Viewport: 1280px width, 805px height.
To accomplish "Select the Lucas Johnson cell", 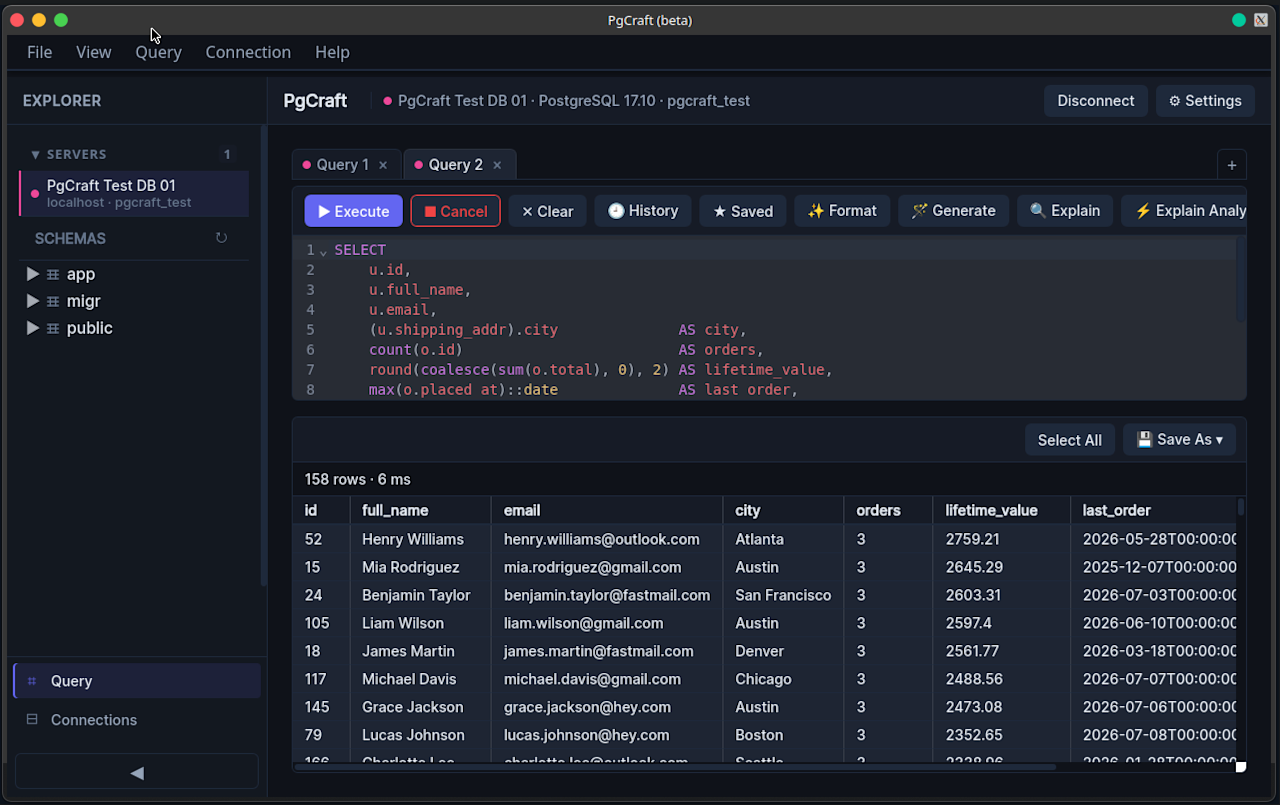I will [420, 735].
